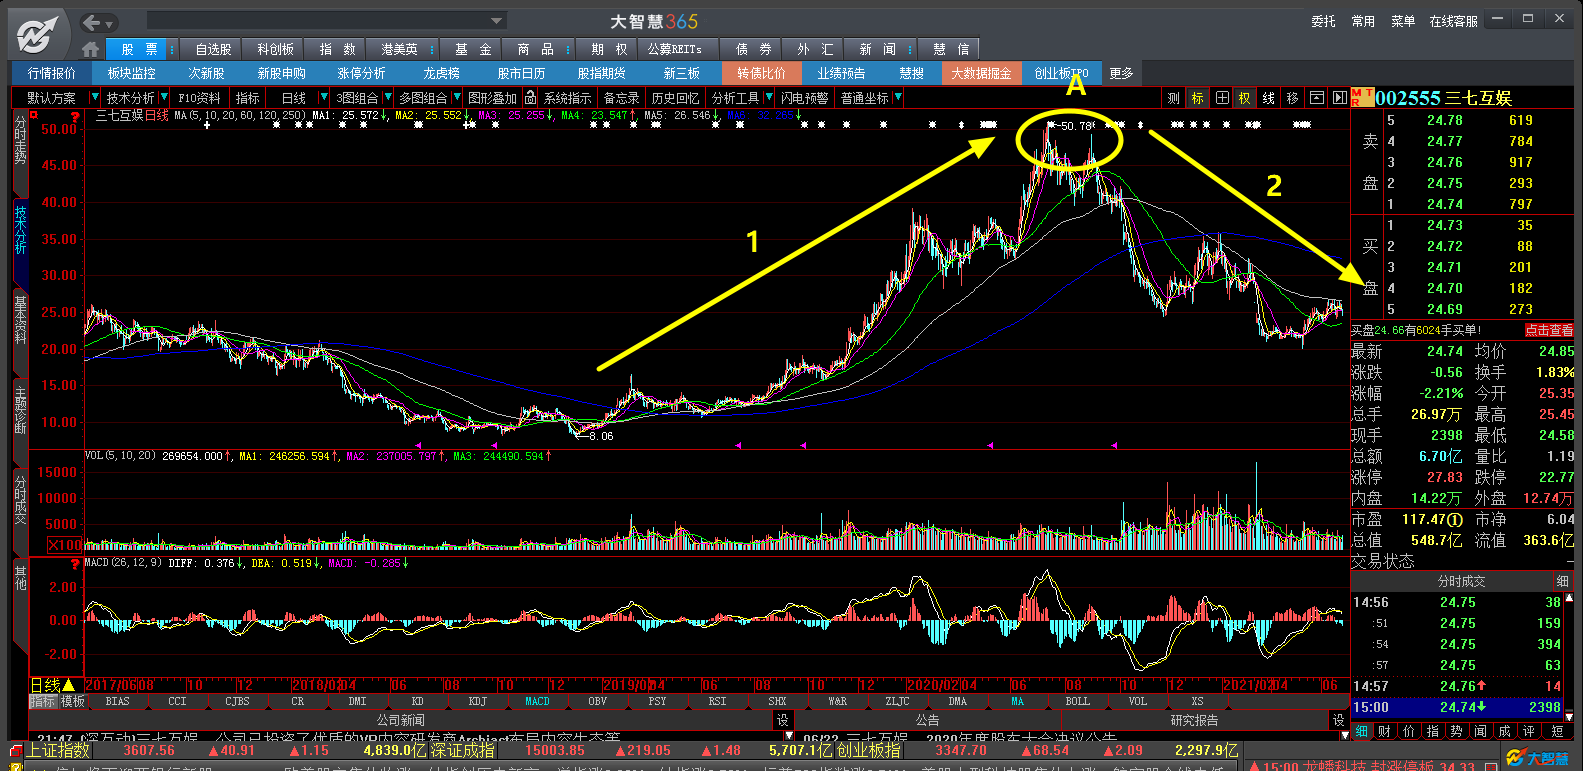
Task: Toggle the 标 marker tool button
Action: click(x=1197, y=98)
